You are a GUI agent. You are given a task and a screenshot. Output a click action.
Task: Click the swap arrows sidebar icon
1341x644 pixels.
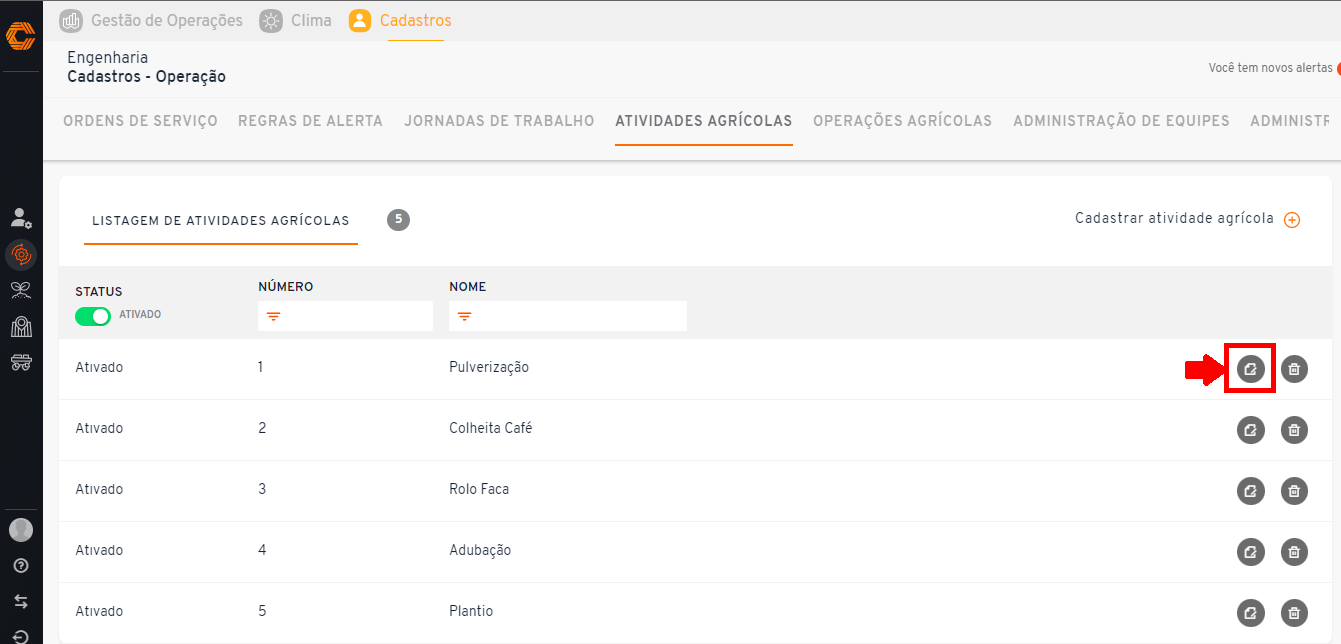(21, 602)
